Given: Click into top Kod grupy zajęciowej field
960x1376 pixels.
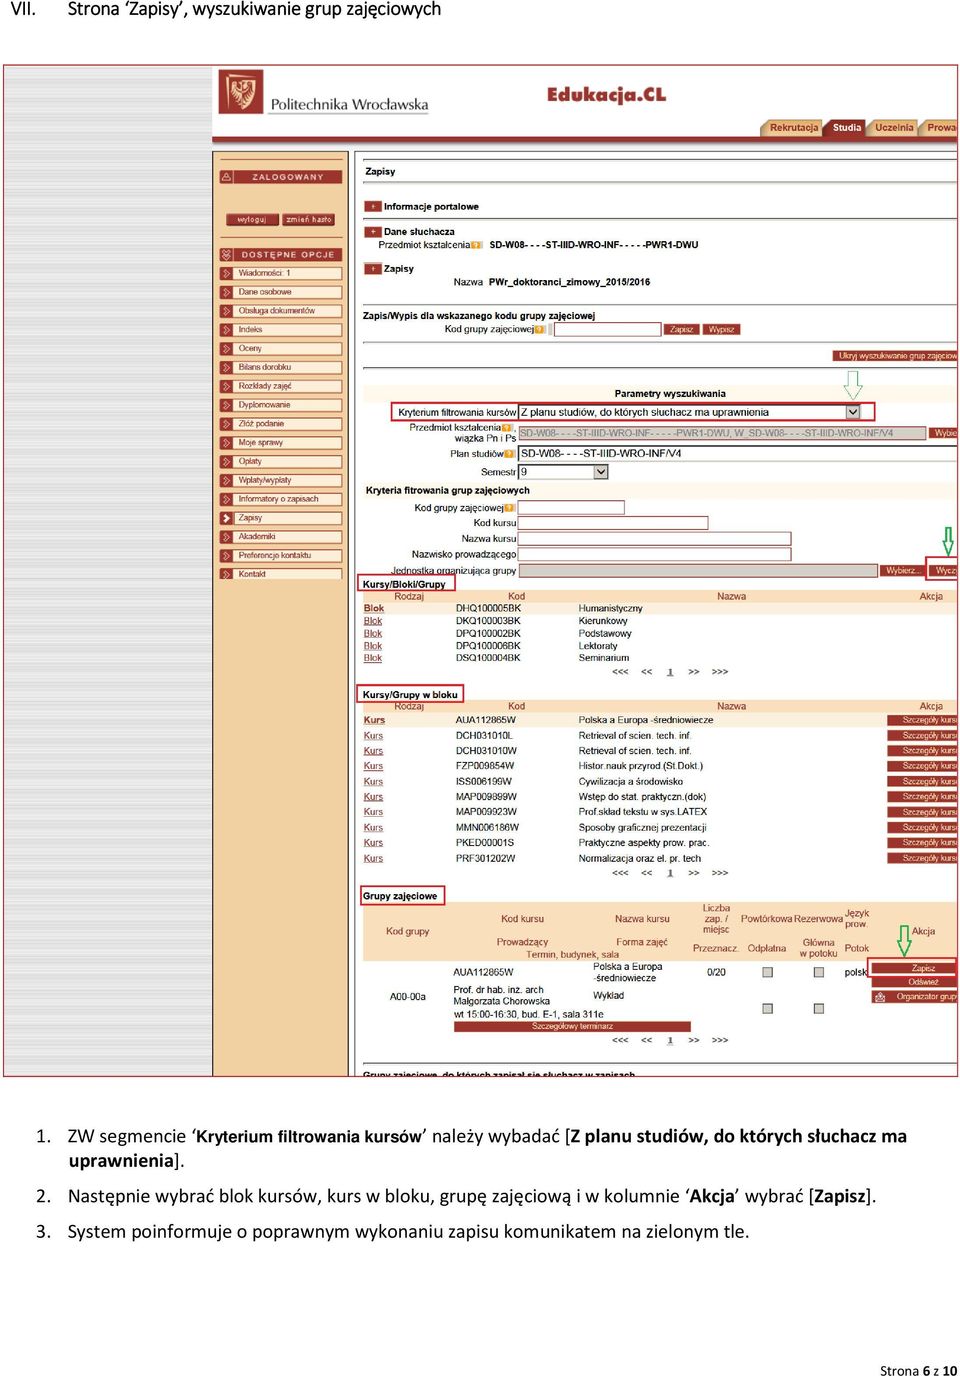Looking at the screenshot, I should pyautogui.click(x=607, y=329).
